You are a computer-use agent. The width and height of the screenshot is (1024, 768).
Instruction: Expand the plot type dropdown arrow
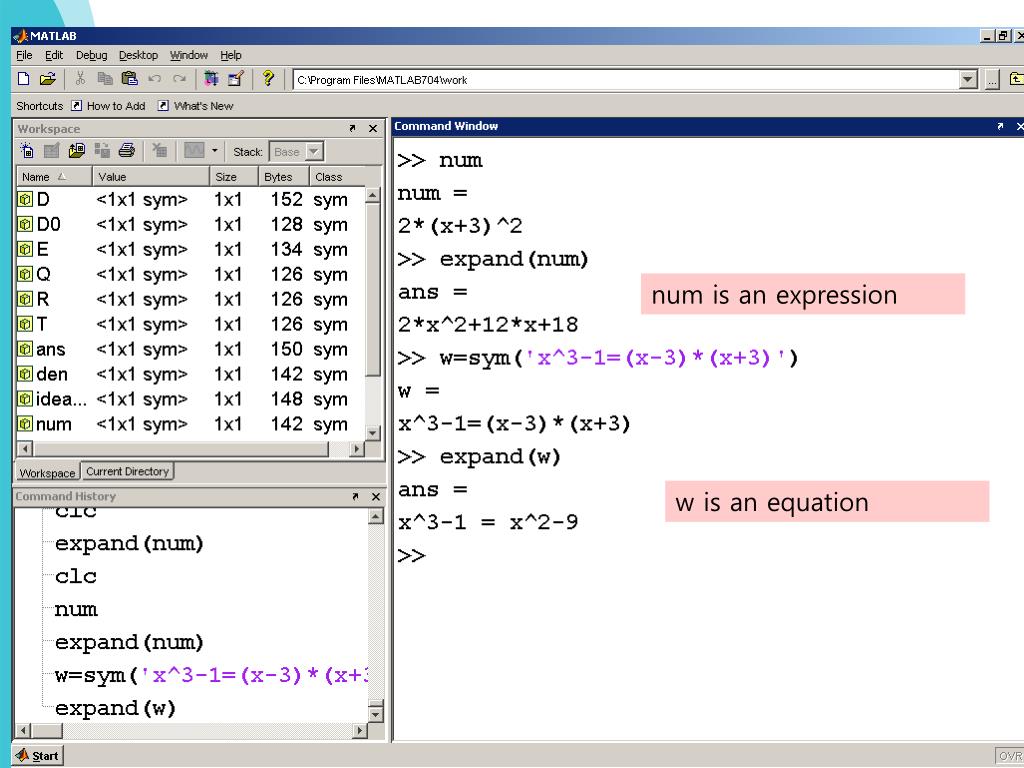214,151
